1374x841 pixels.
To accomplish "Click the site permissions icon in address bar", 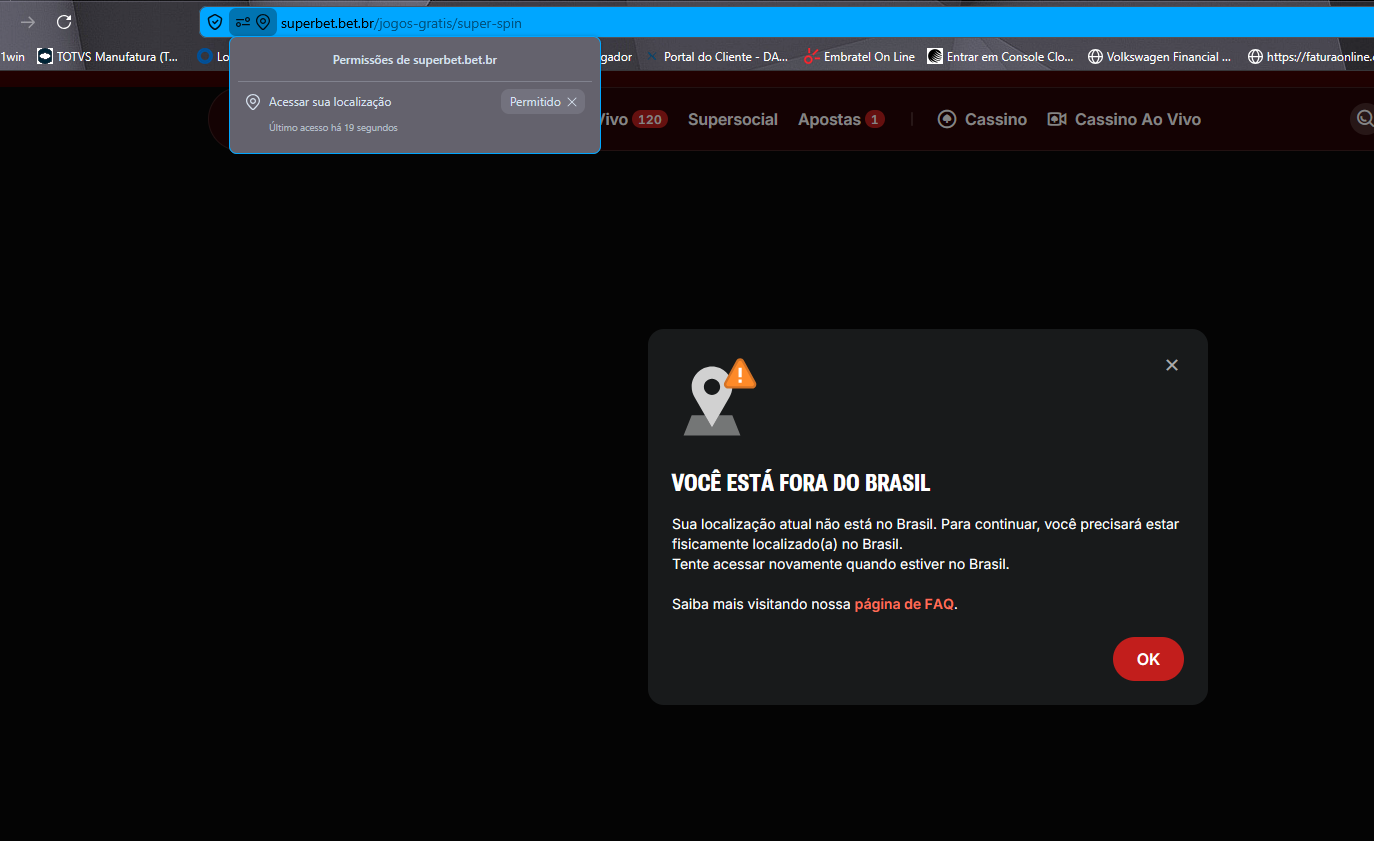I will (x=243, y=22).
